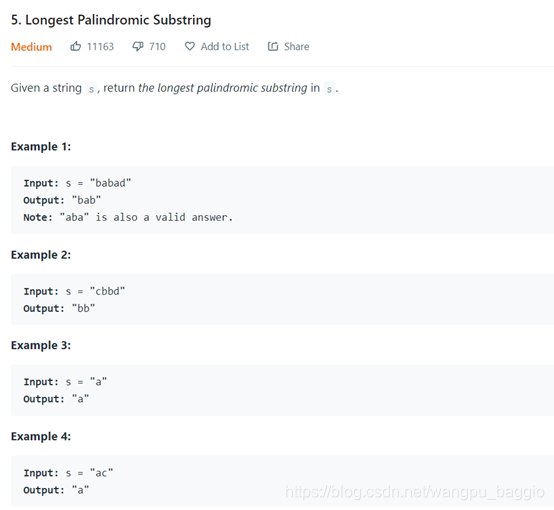Image resolution: width=554 pixels, height=510 pixels.
Task: Click the input string "babad"
Action: [110, 183]
